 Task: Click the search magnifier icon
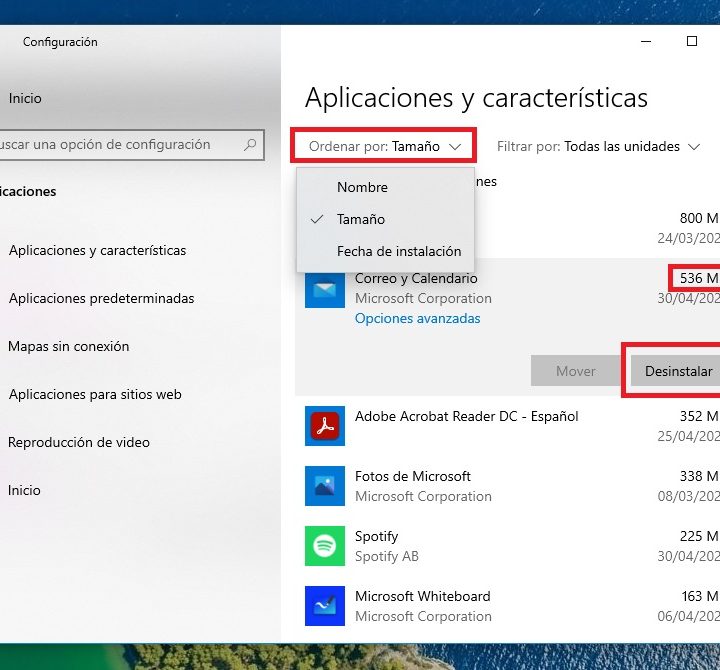(250, 145)
